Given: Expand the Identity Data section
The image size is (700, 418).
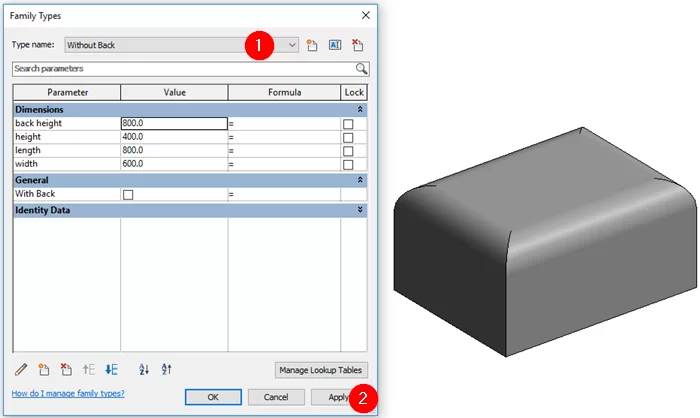Looking at the screenshot, I should coord(361,211).
